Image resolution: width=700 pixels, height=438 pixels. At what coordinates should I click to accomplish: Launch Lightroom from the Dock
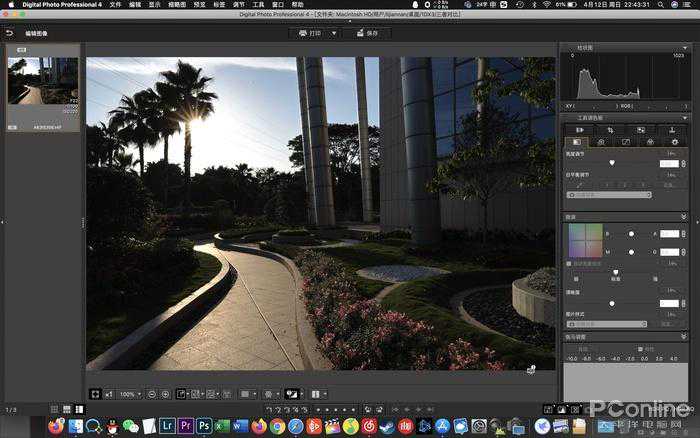pos(167,425)
